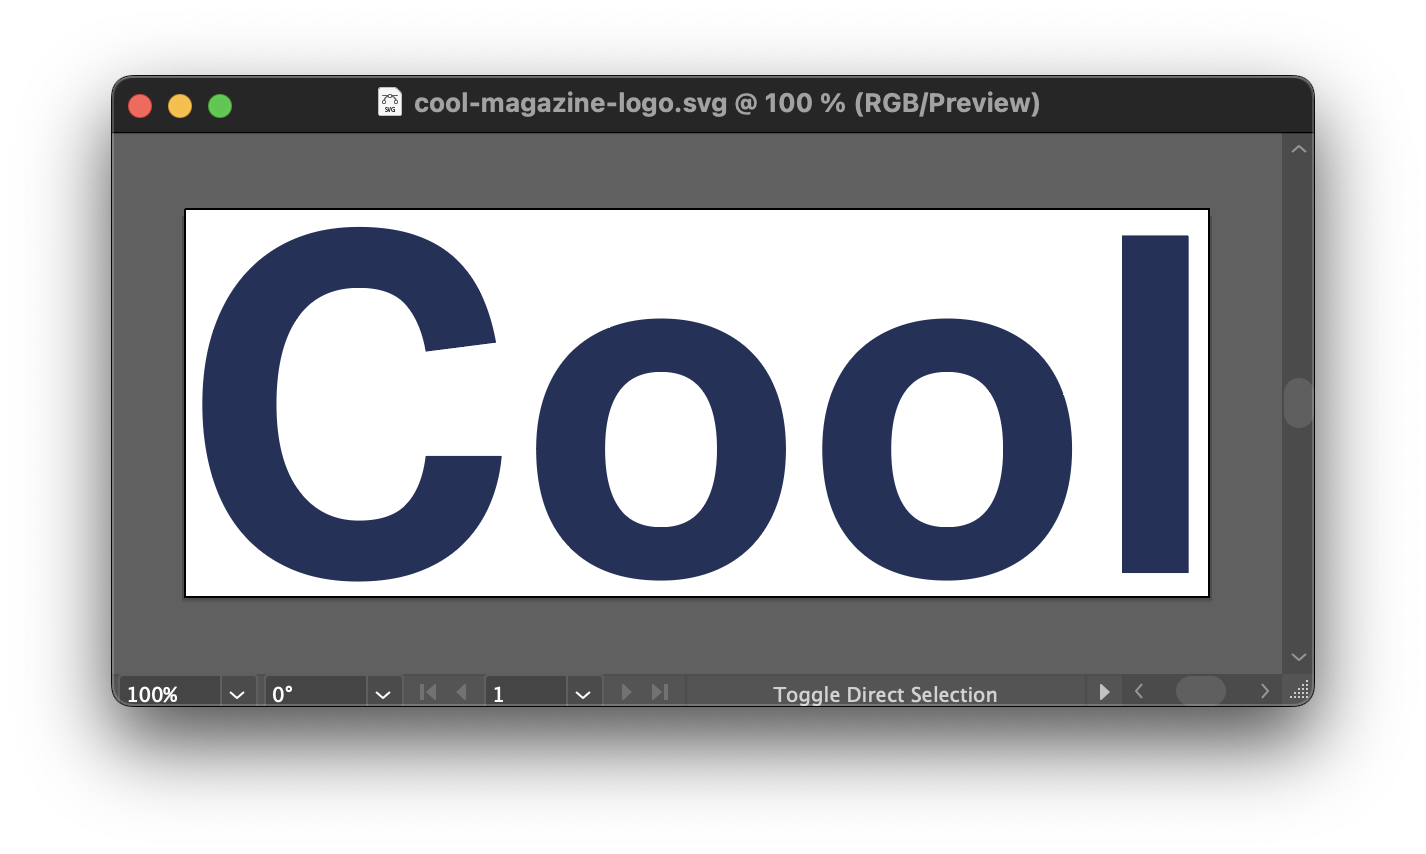The image size is (1426, 854).
Task: Go to last artboard button
Action: pyautogui.click(x=659, y=692)
